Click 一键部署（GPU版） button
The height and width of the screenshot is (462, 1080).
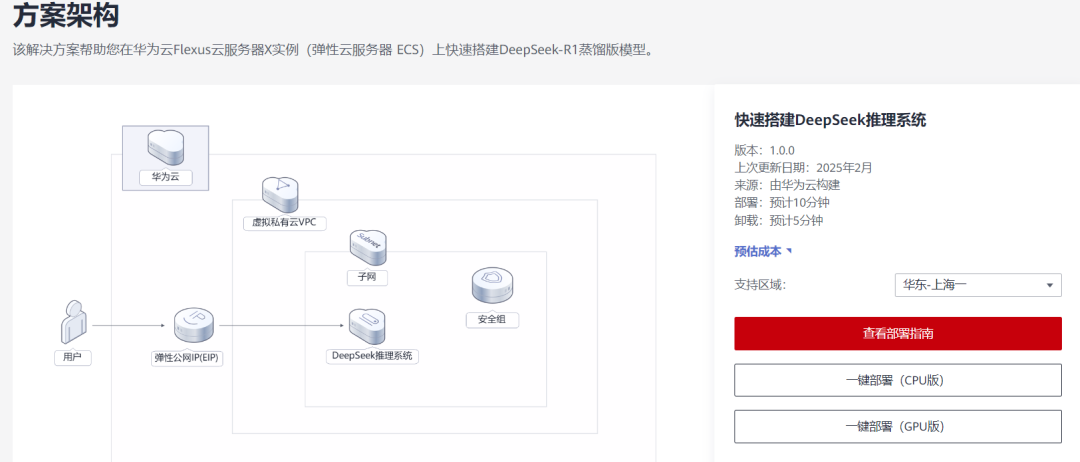pyautogui.click(x=897, y=426)
